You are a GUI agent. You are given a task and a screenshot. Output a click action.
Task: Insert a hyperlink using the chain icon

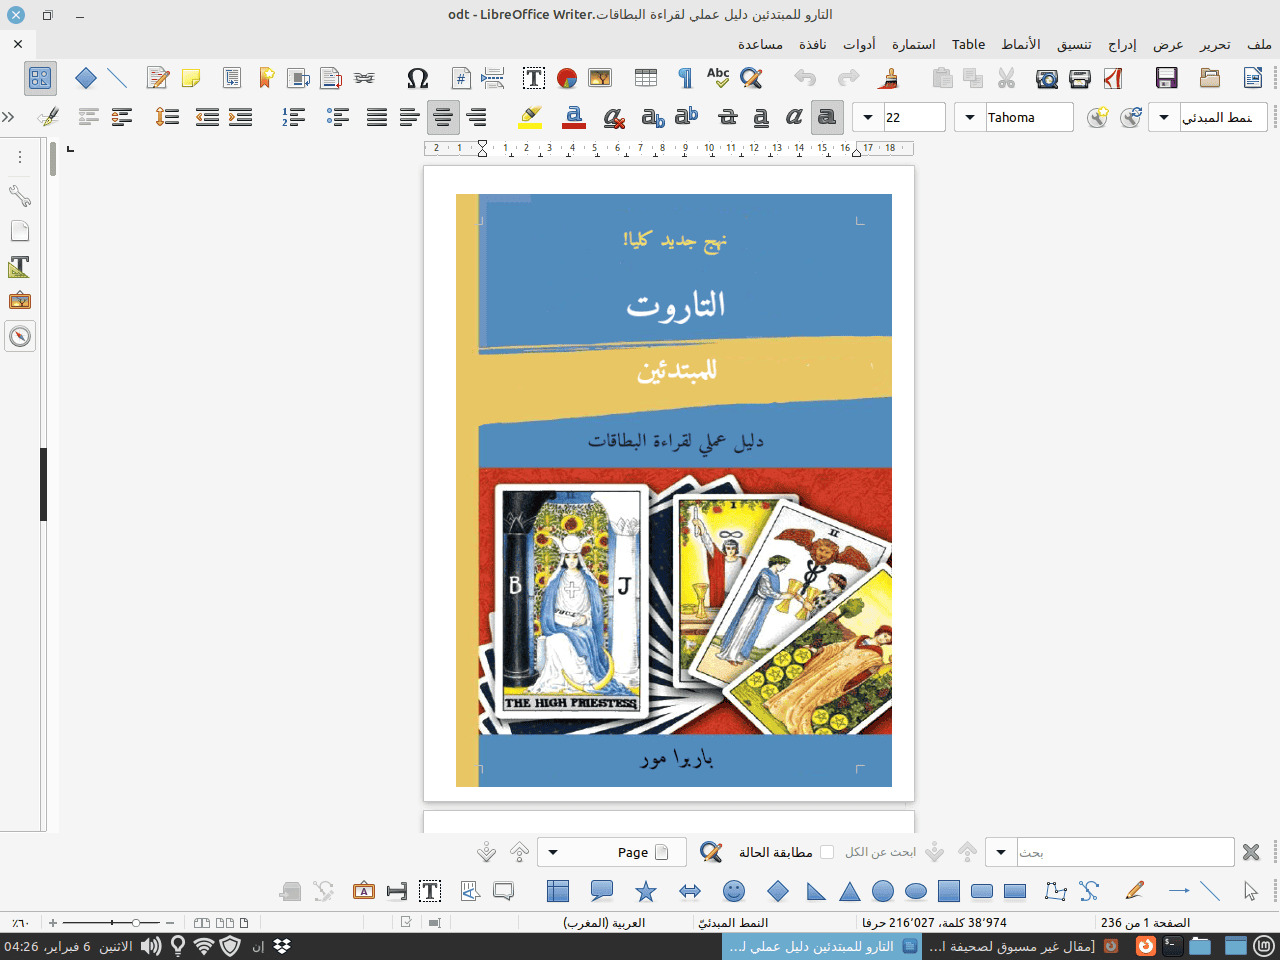point(365,78)
